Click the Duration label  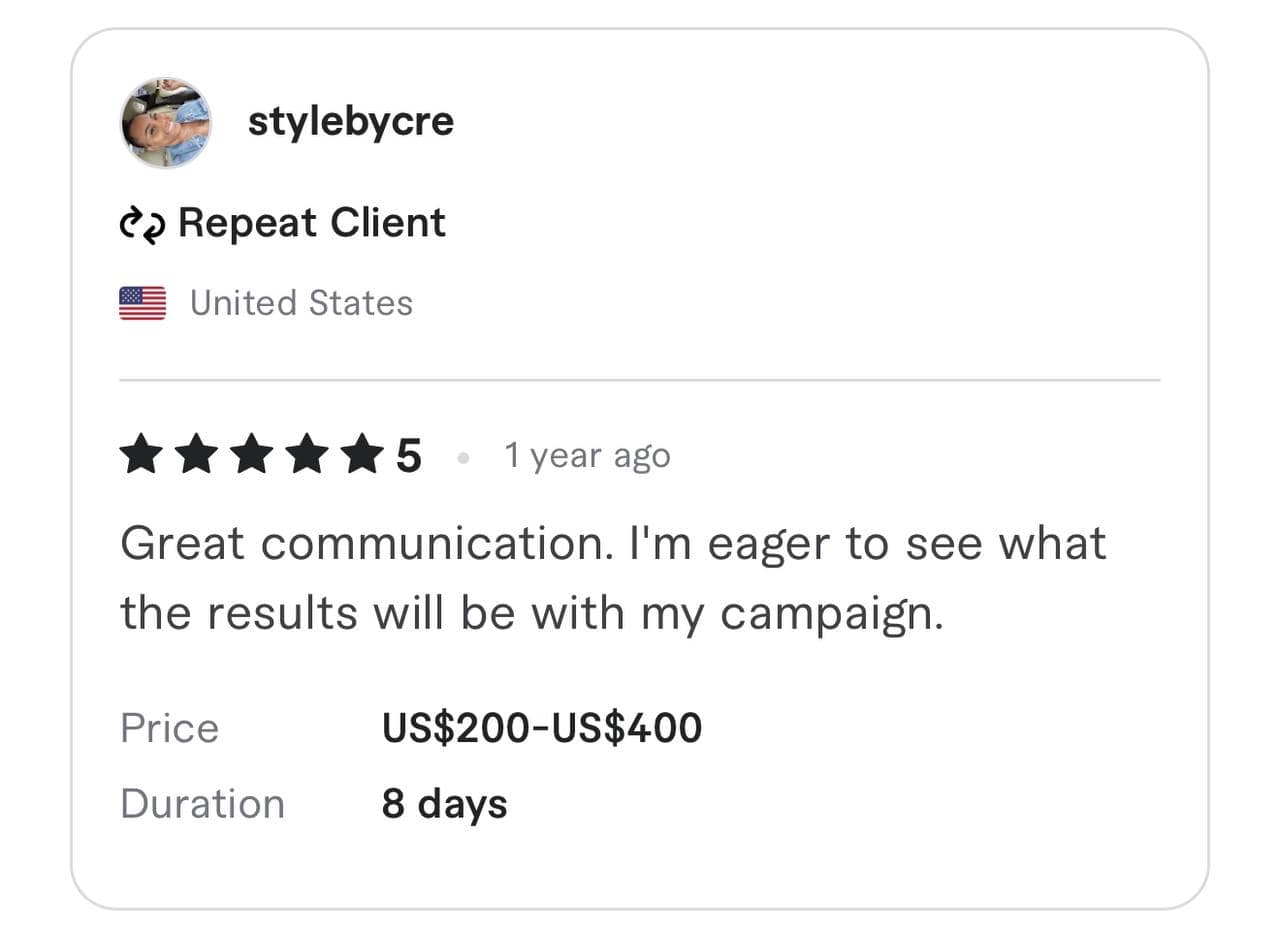coord(202,804)
